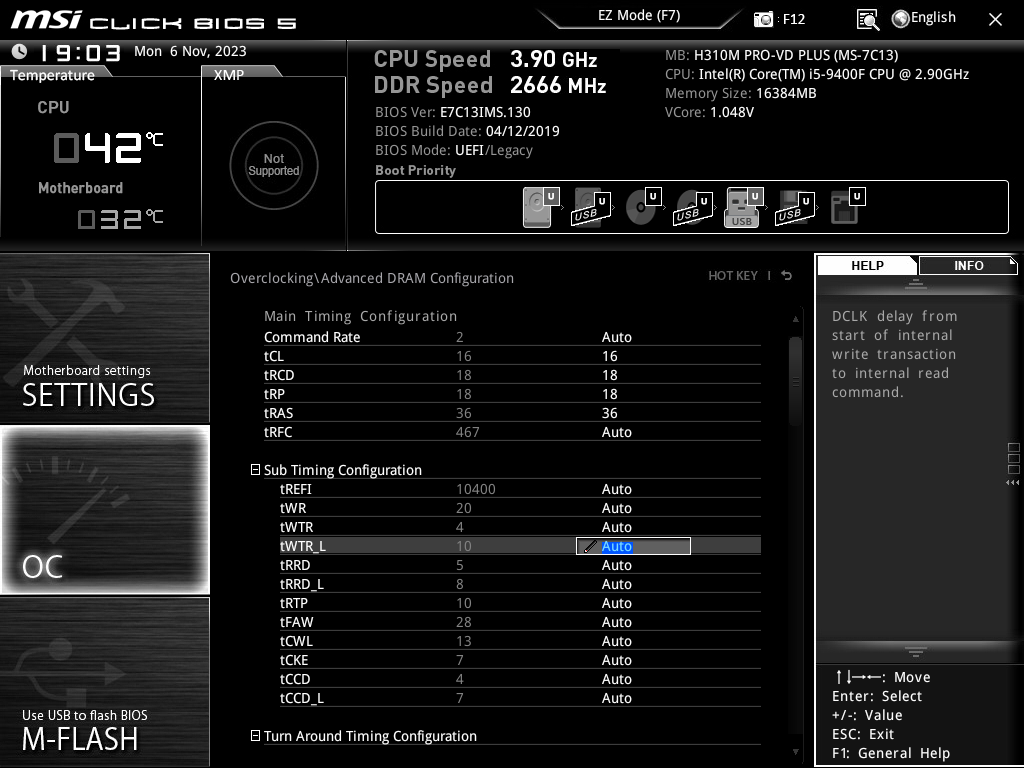Click the CPU Speed 3.90 GHz readout
1024x768 pixels.
point(485,59)
